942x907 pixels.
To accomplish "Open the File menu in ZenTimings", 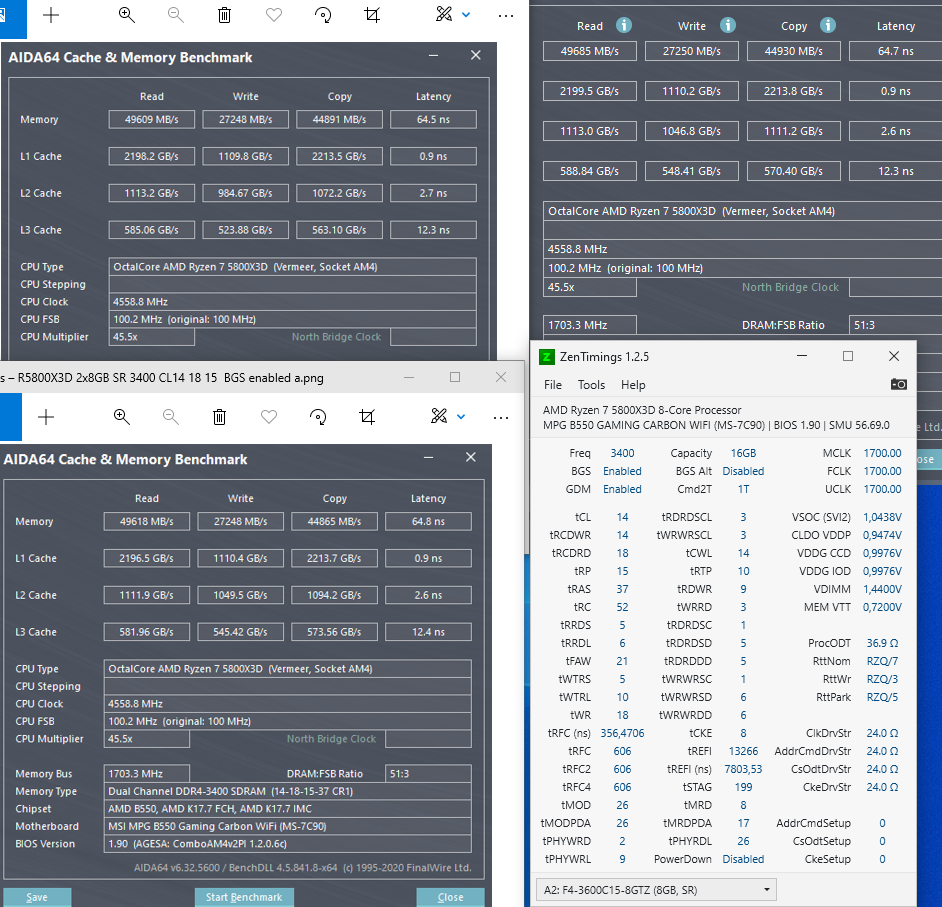I will (x=553, y=384).
